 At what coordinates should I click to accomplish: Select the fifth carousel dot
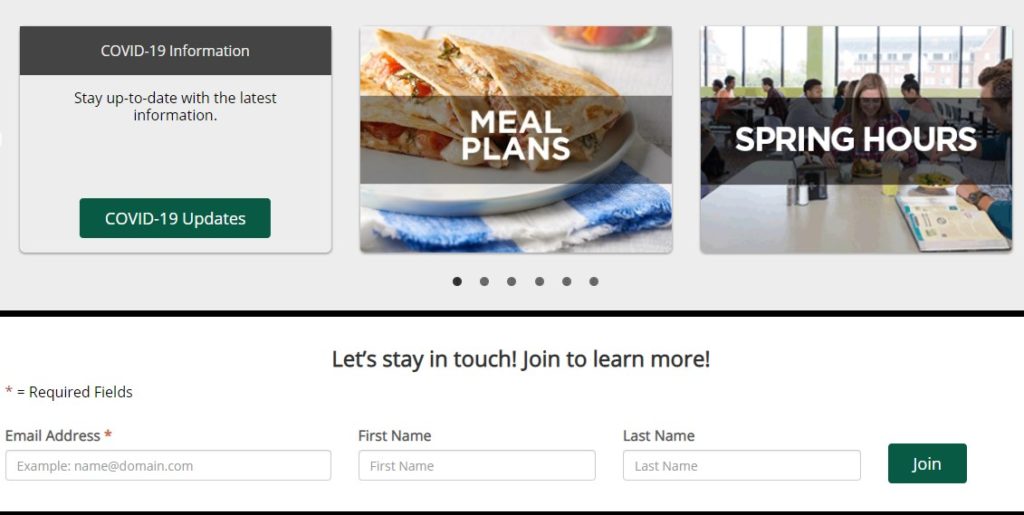[566, 281]
